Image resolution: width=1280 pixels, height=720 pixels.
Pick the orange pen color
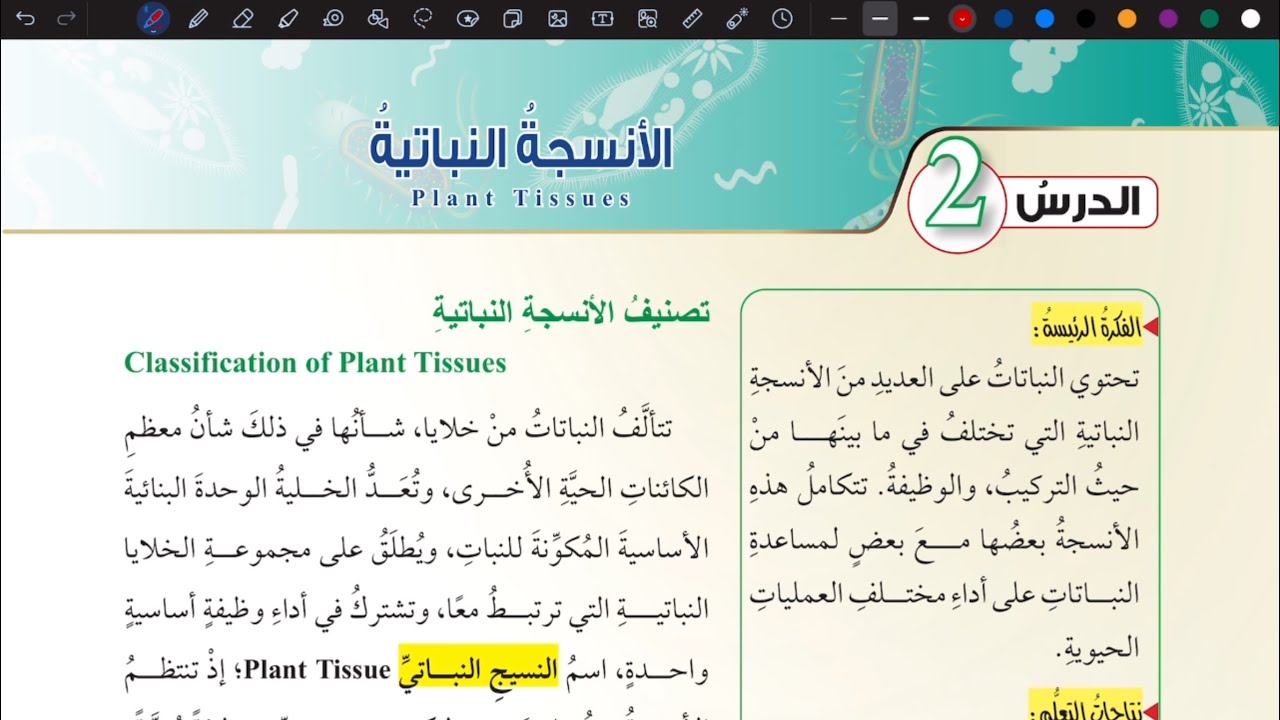coord(1127,19)
